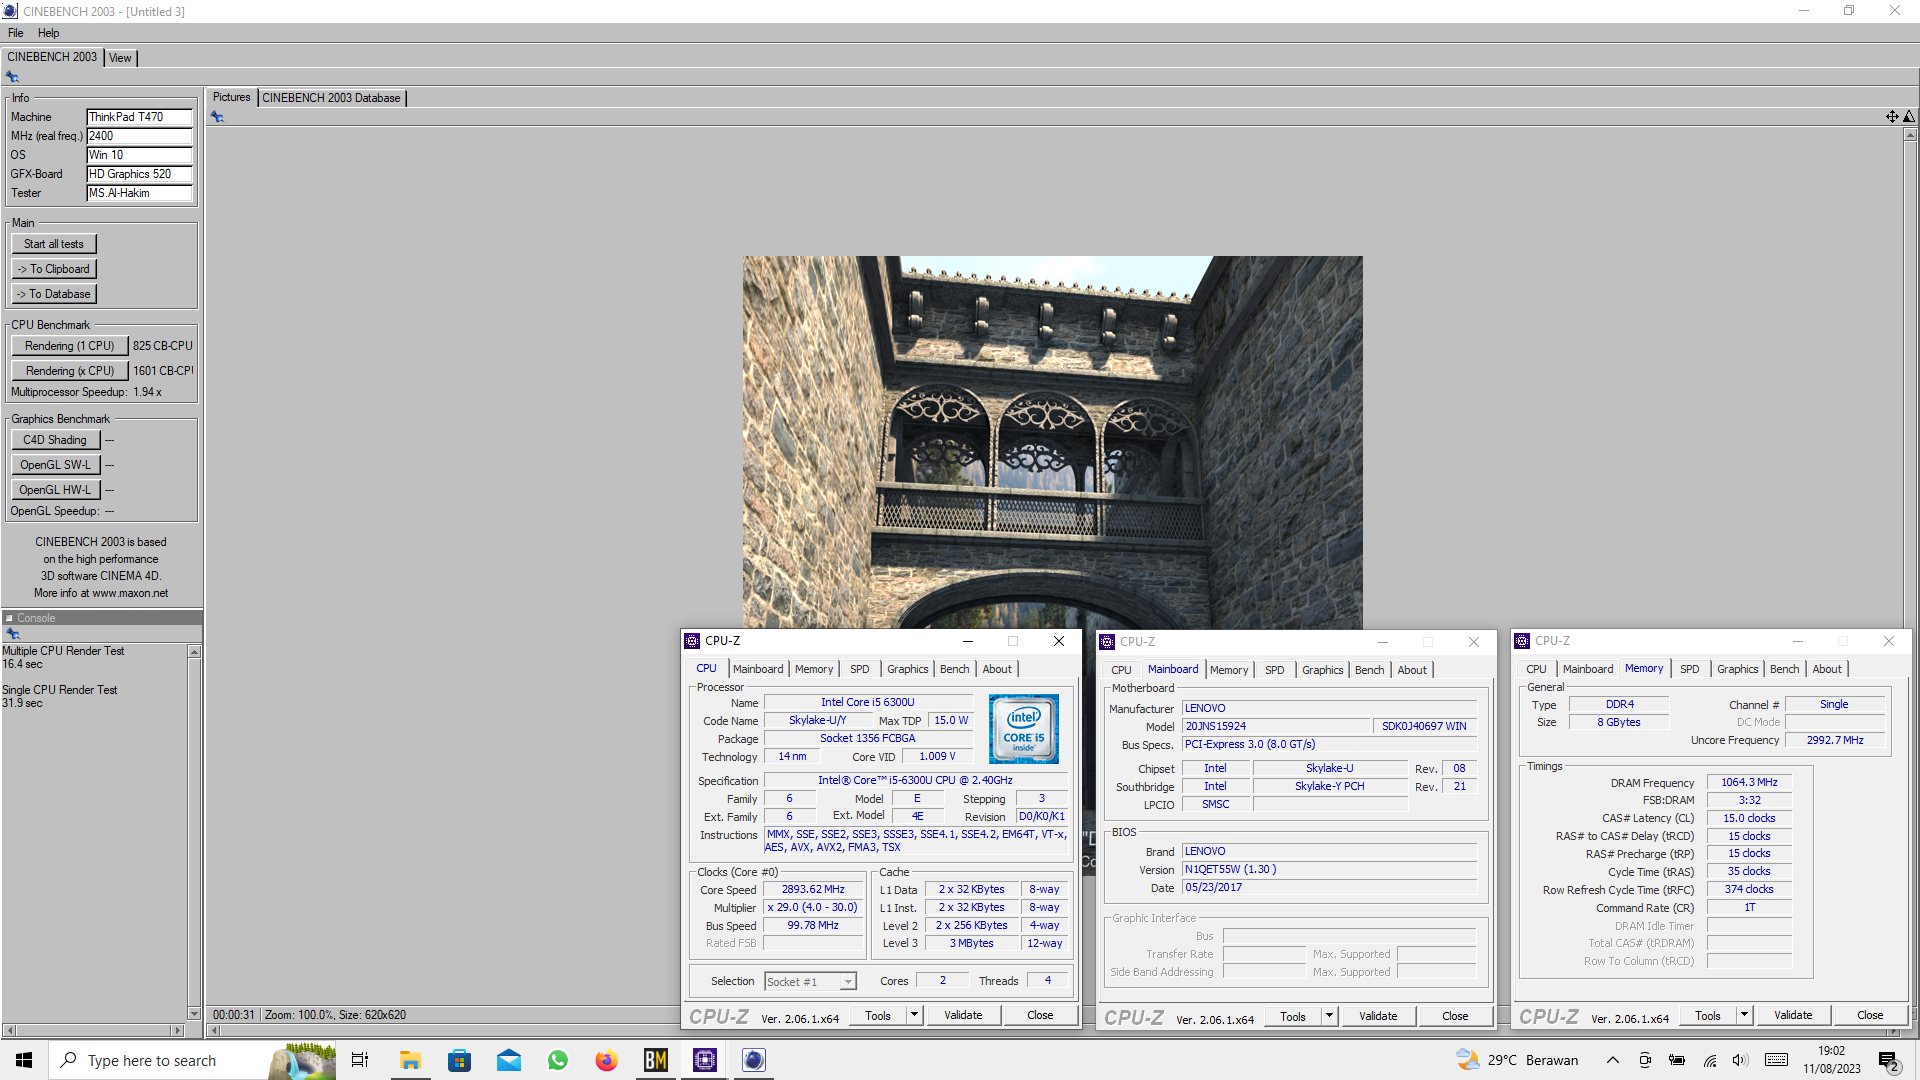
Task: Run the C4D Shading test
Action: click(56, 440)
